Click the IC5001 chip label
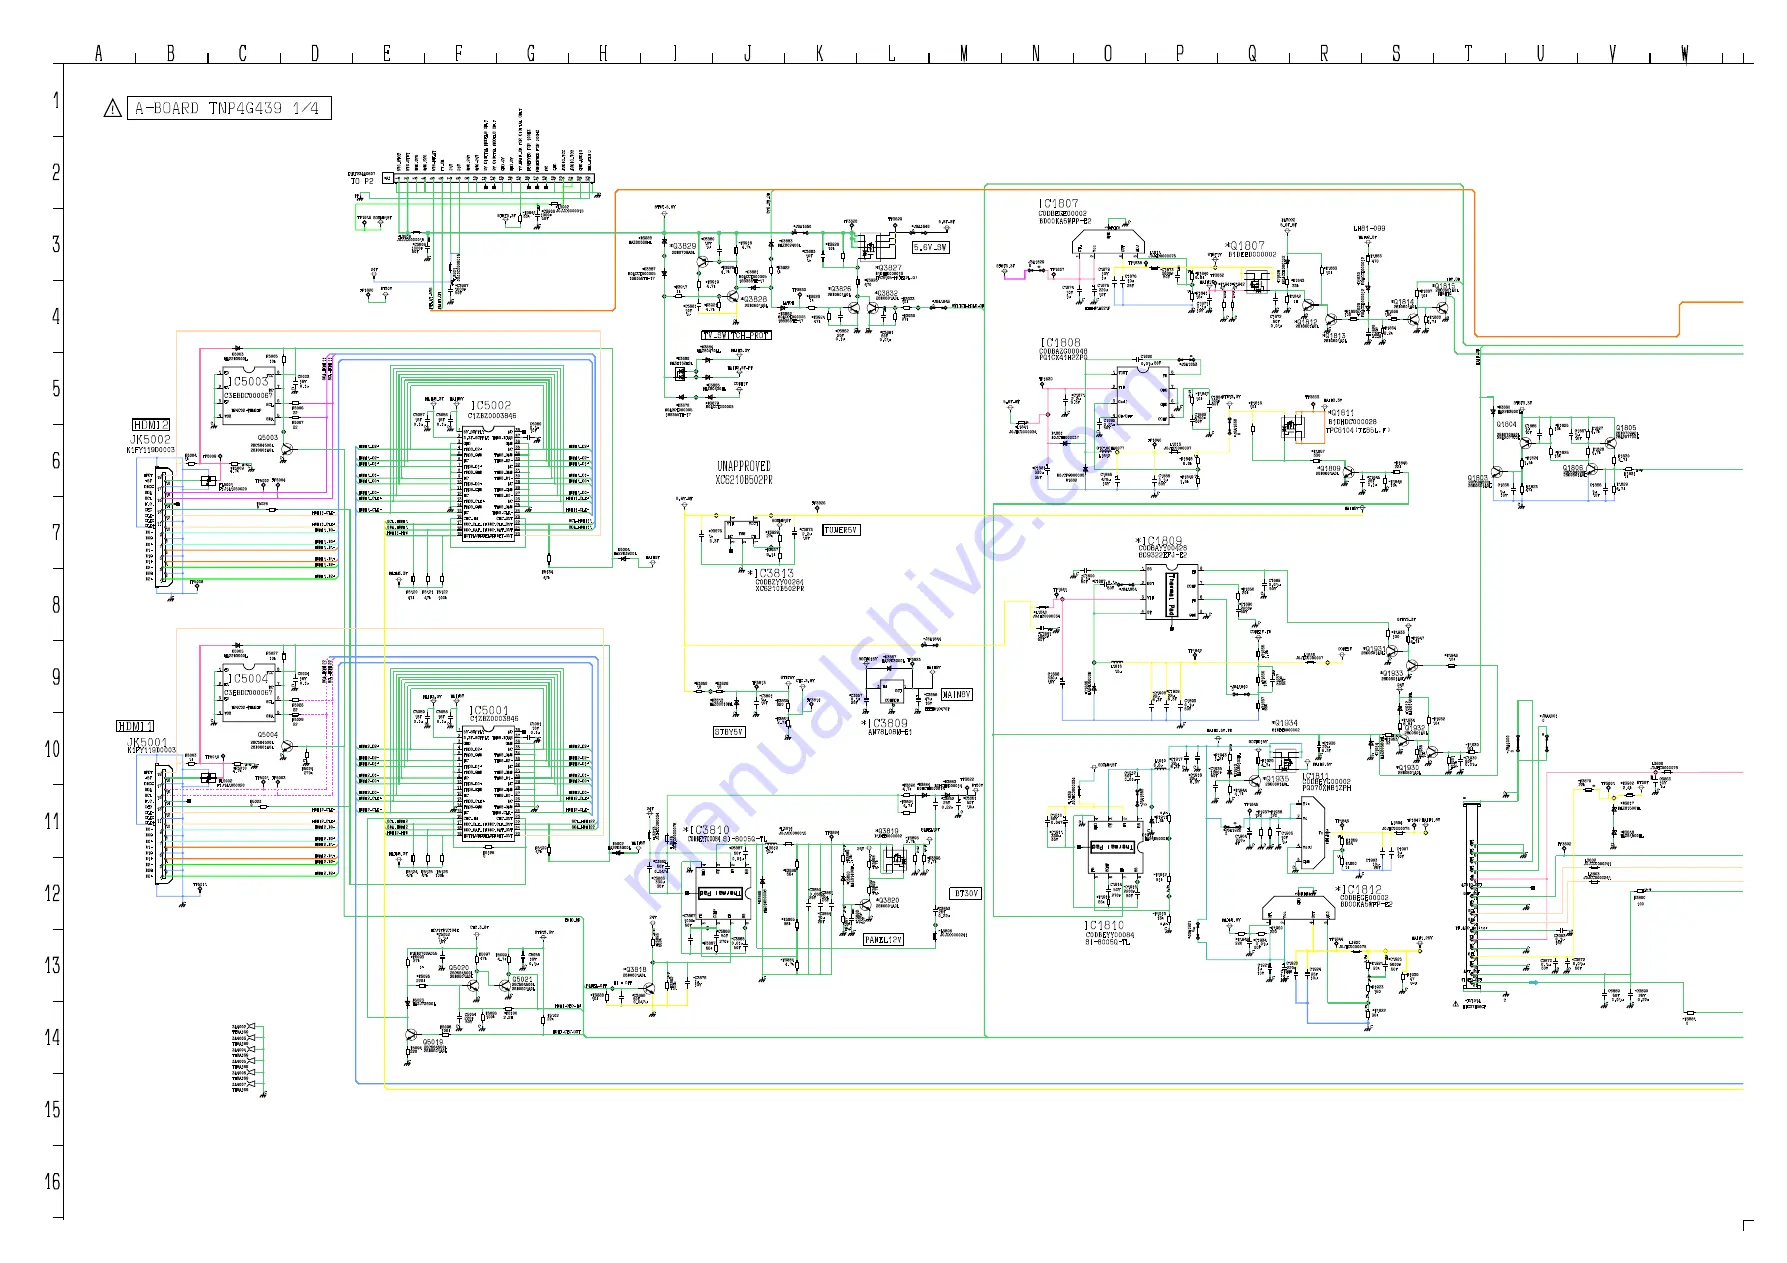Viewport: 1787px width, 1263px height. point(489,710)
